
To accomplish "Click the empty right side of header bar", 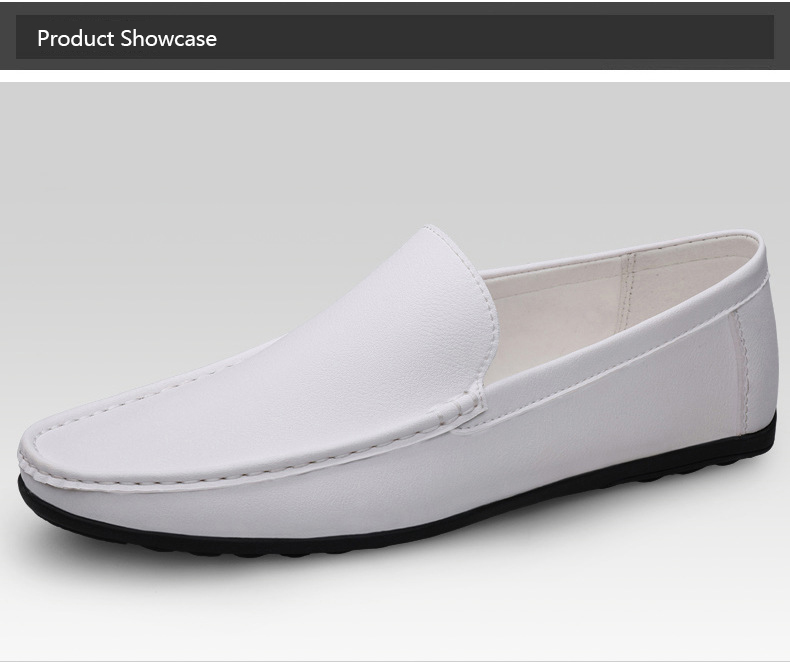I will coord(600,38).
